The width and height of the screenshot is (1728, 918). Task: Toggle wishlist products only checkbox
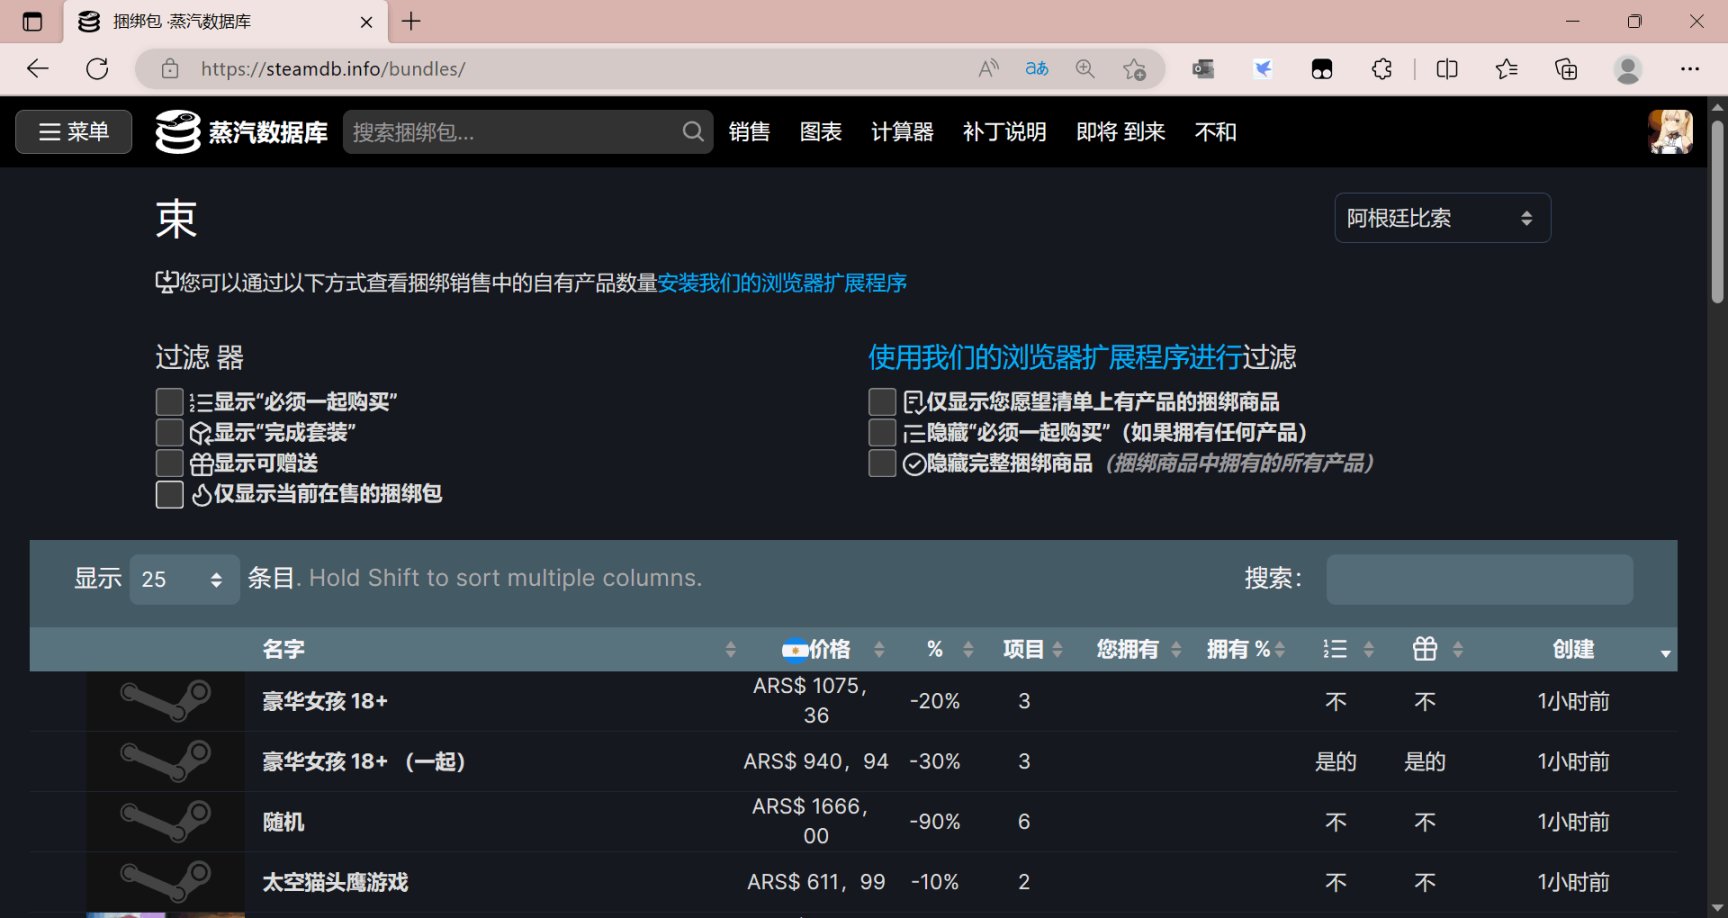pos(882,402)
